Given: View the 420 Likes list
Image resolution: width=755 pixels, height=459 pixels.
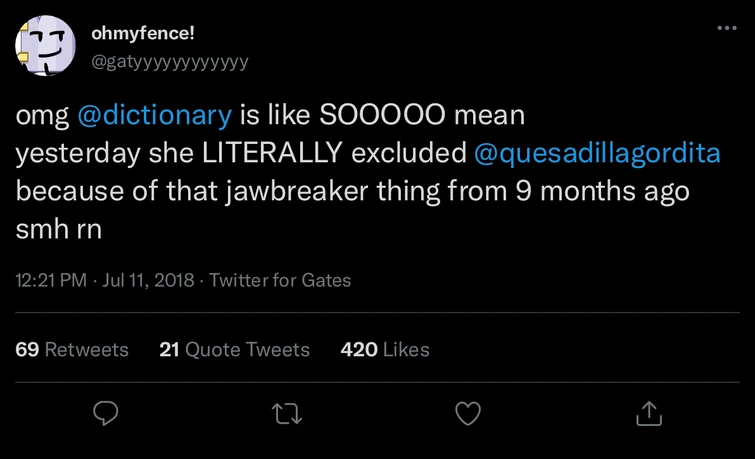Looking at the screenshot, I should pyautogui.click(x=385, y=349).
